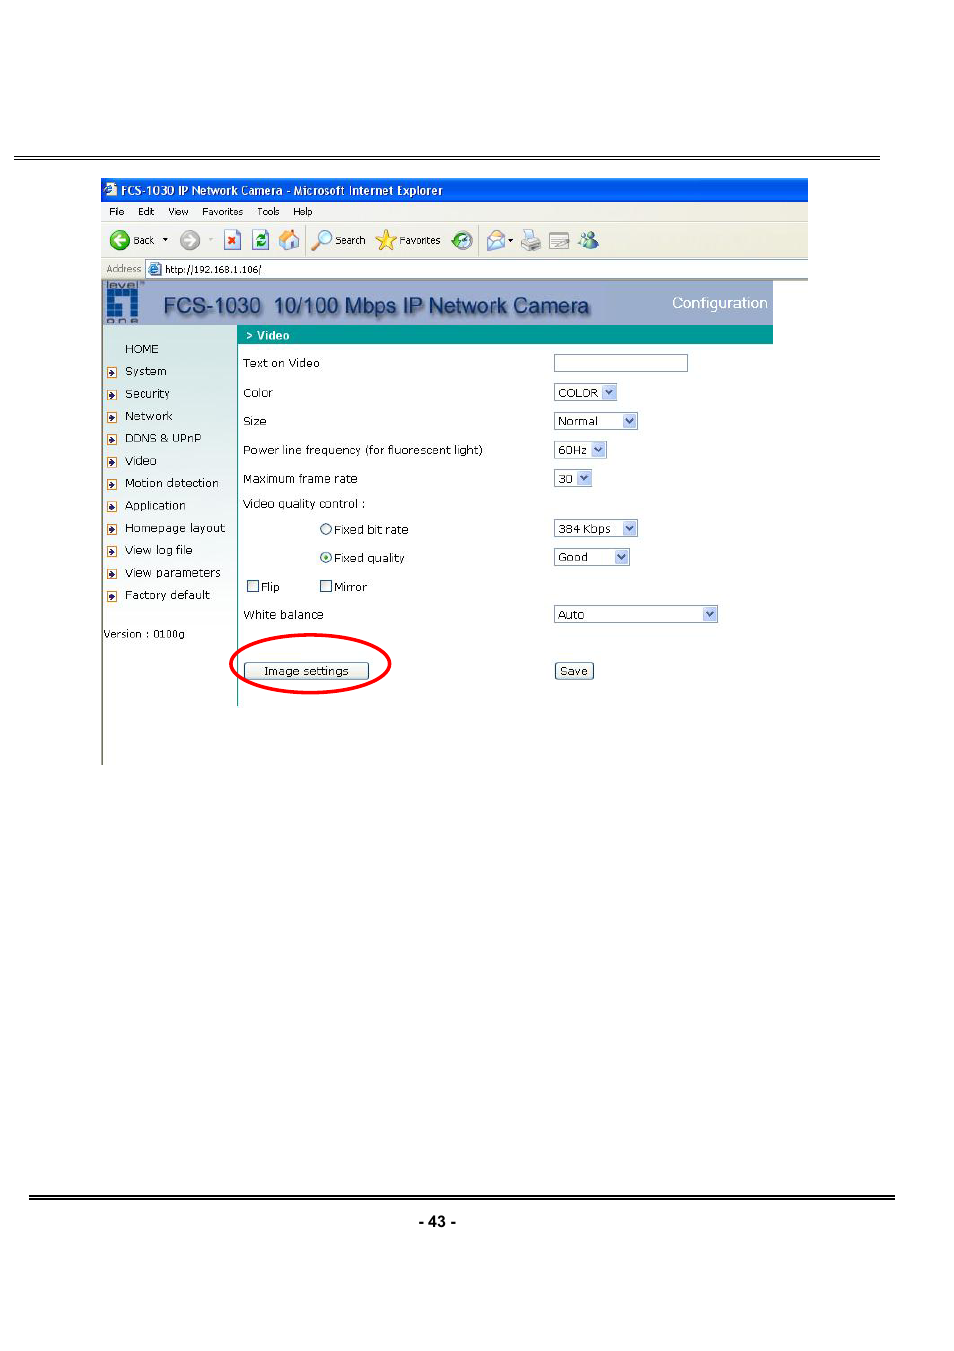Viewport: 954px width, 1351px height.
Task: Go to HOME link in sidebar
Action: (x=142, y=349)
